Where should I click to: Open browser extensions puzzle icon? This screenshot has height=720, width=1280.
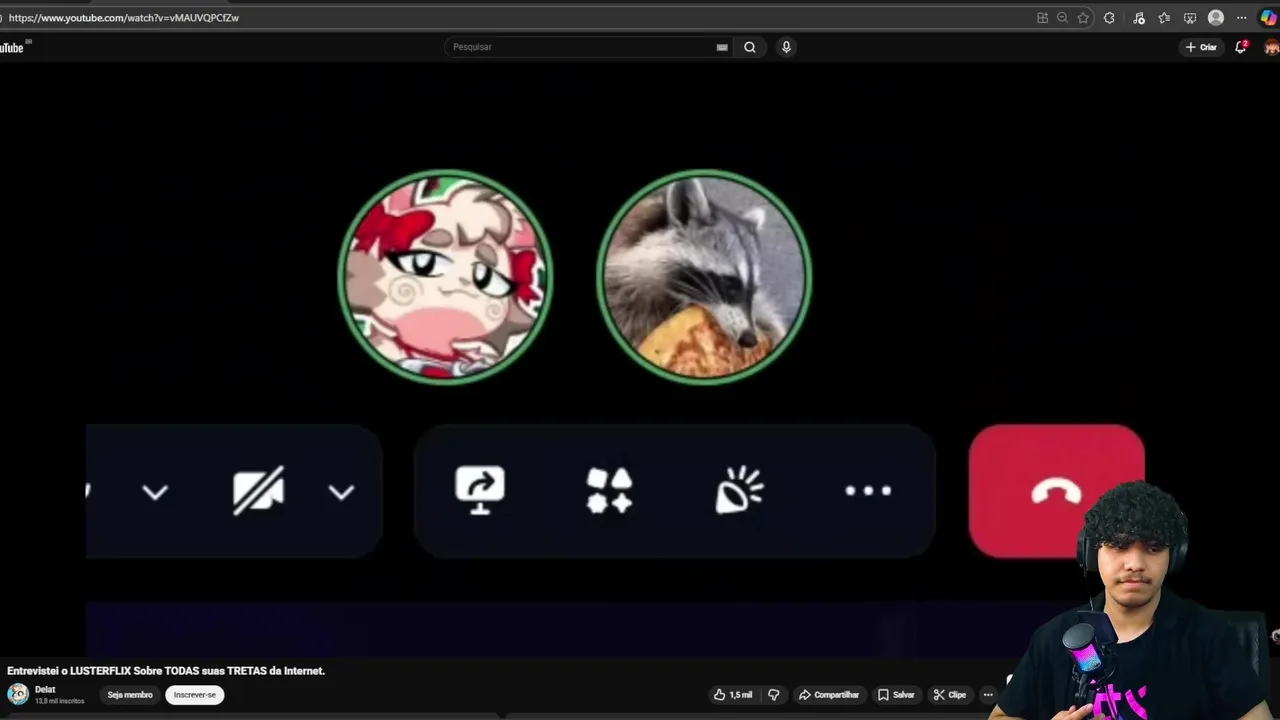point(1109,18)
